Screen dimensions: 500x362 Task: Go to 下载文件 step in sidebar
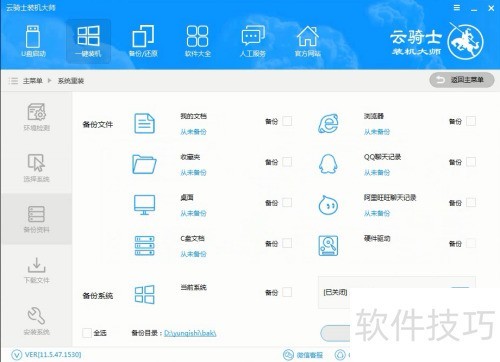pos(36,270)
